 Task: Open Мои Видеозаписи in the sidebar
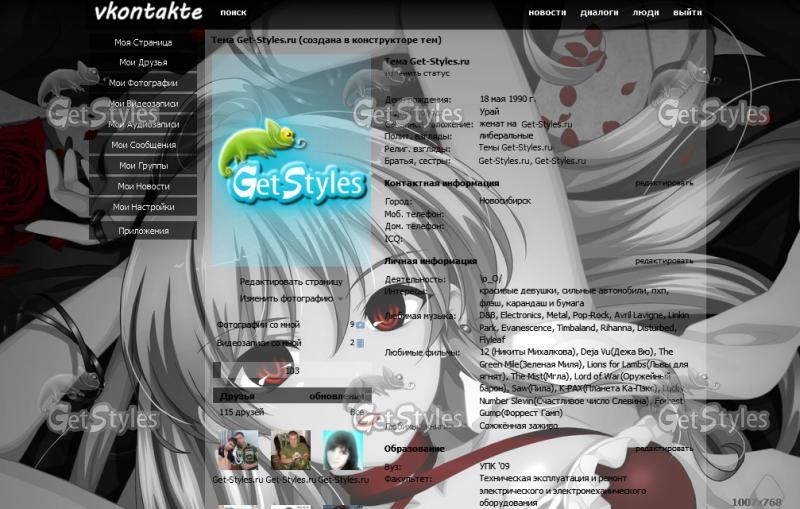pyautogui.click(x=143, y=104)
